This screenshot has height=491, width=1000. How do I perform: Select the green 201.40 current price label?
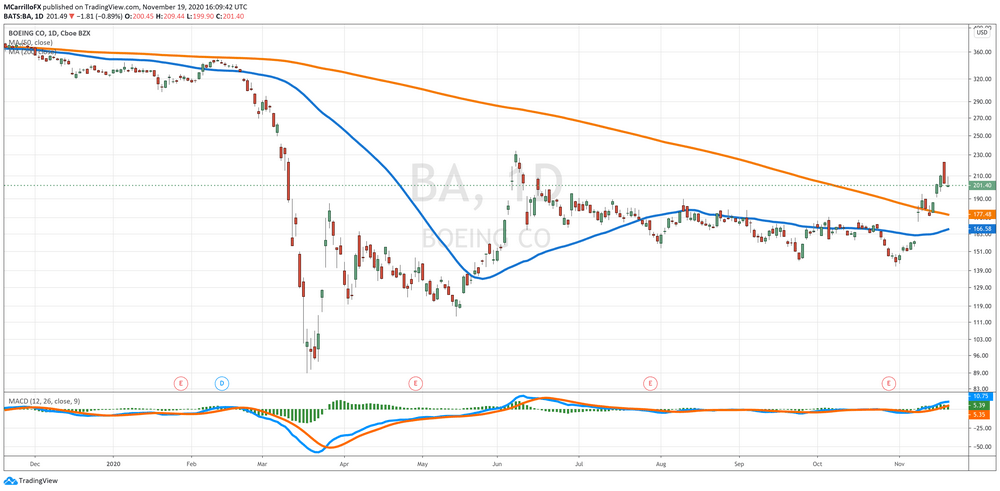[982, 186]
